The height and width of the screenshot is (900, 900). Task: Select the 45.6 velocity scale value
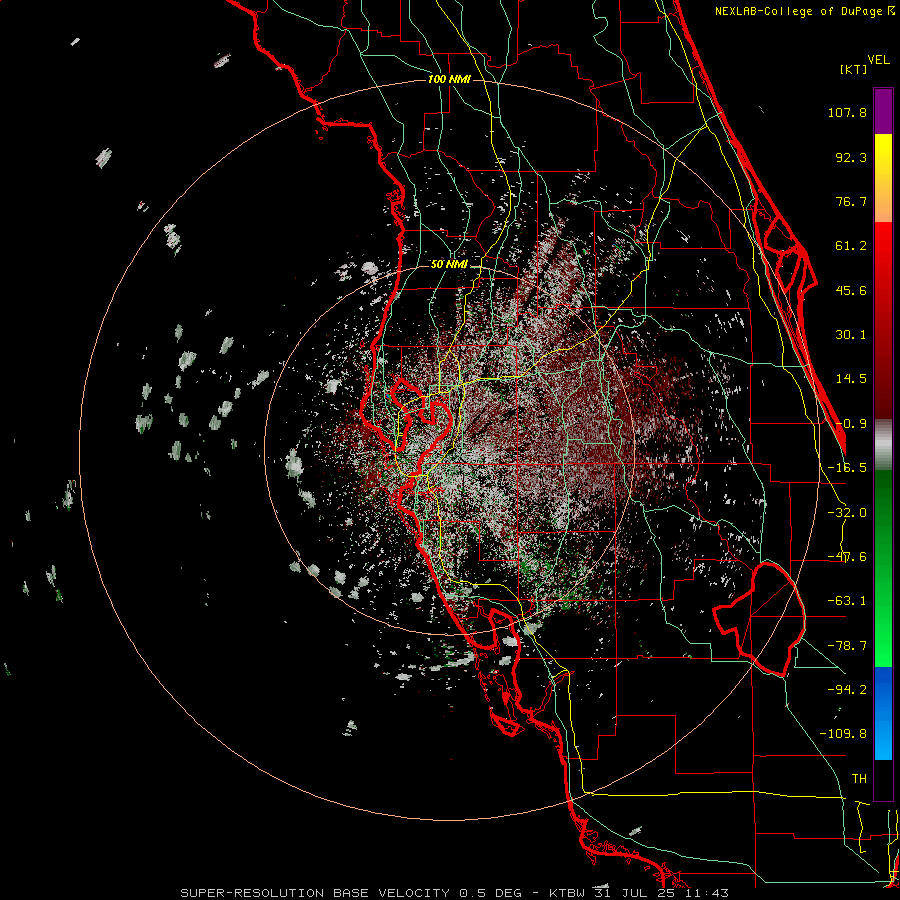(851, 290)
